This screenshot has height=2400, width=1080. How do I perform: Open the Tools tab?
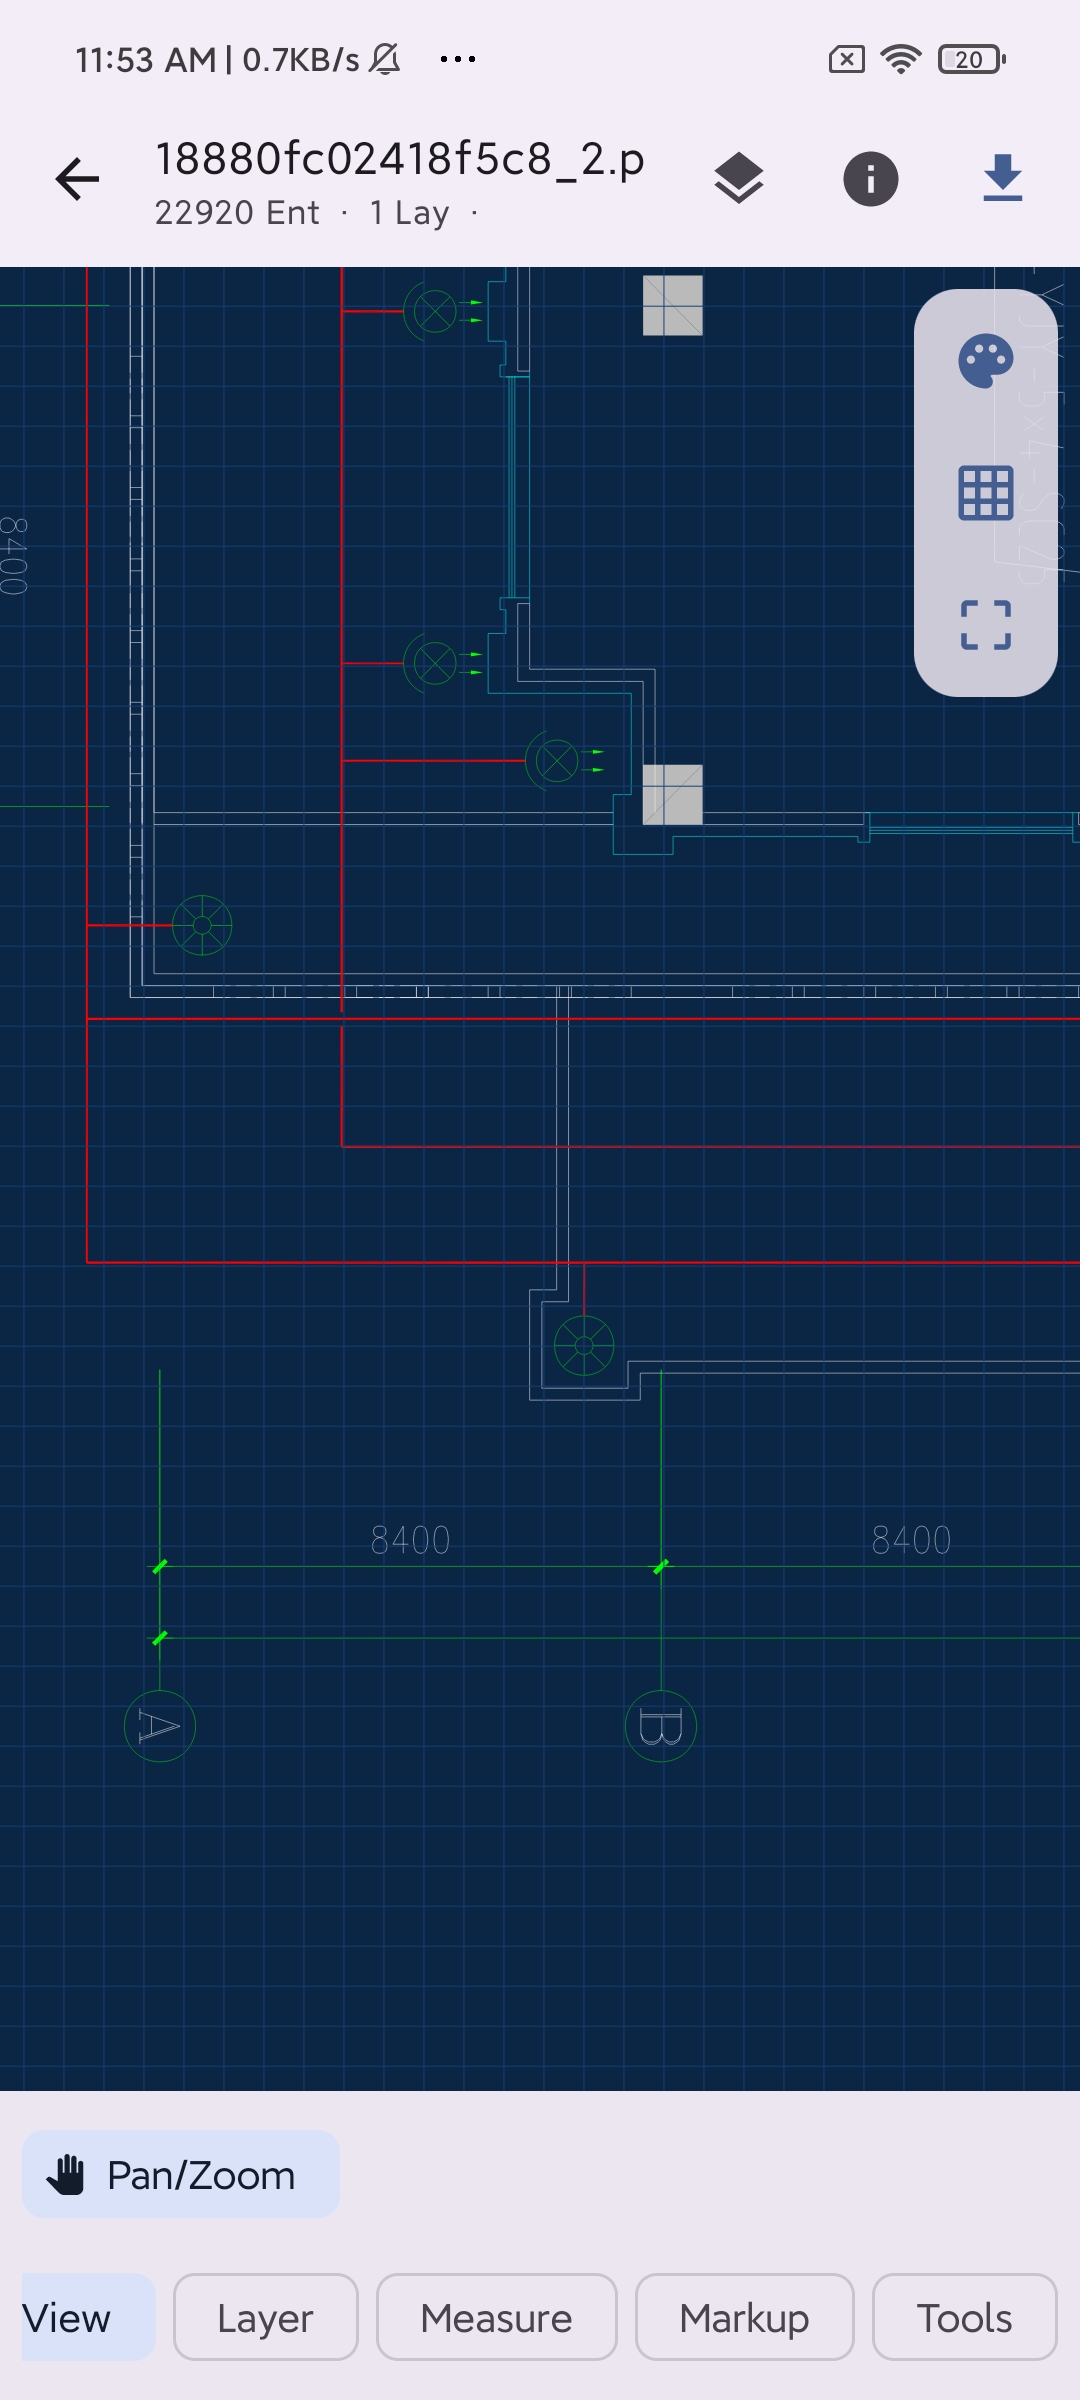tap(965, 2317)
